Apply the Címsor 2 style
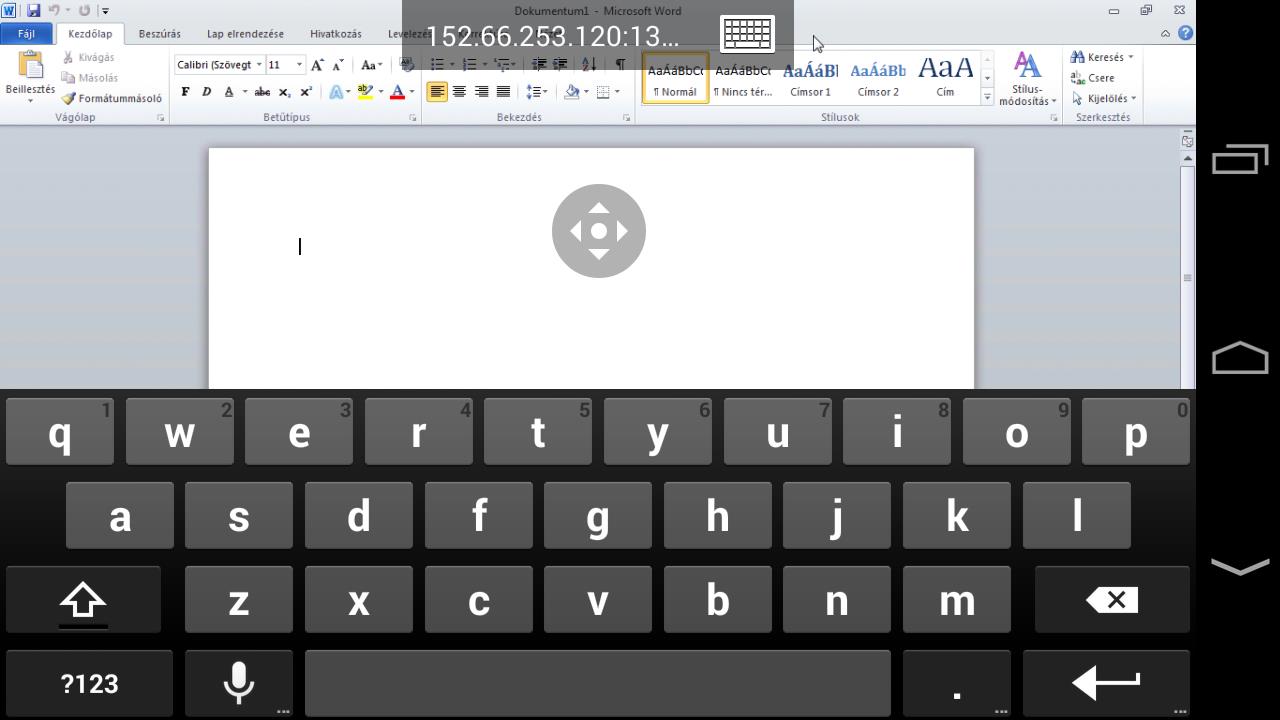 point(878,78)
